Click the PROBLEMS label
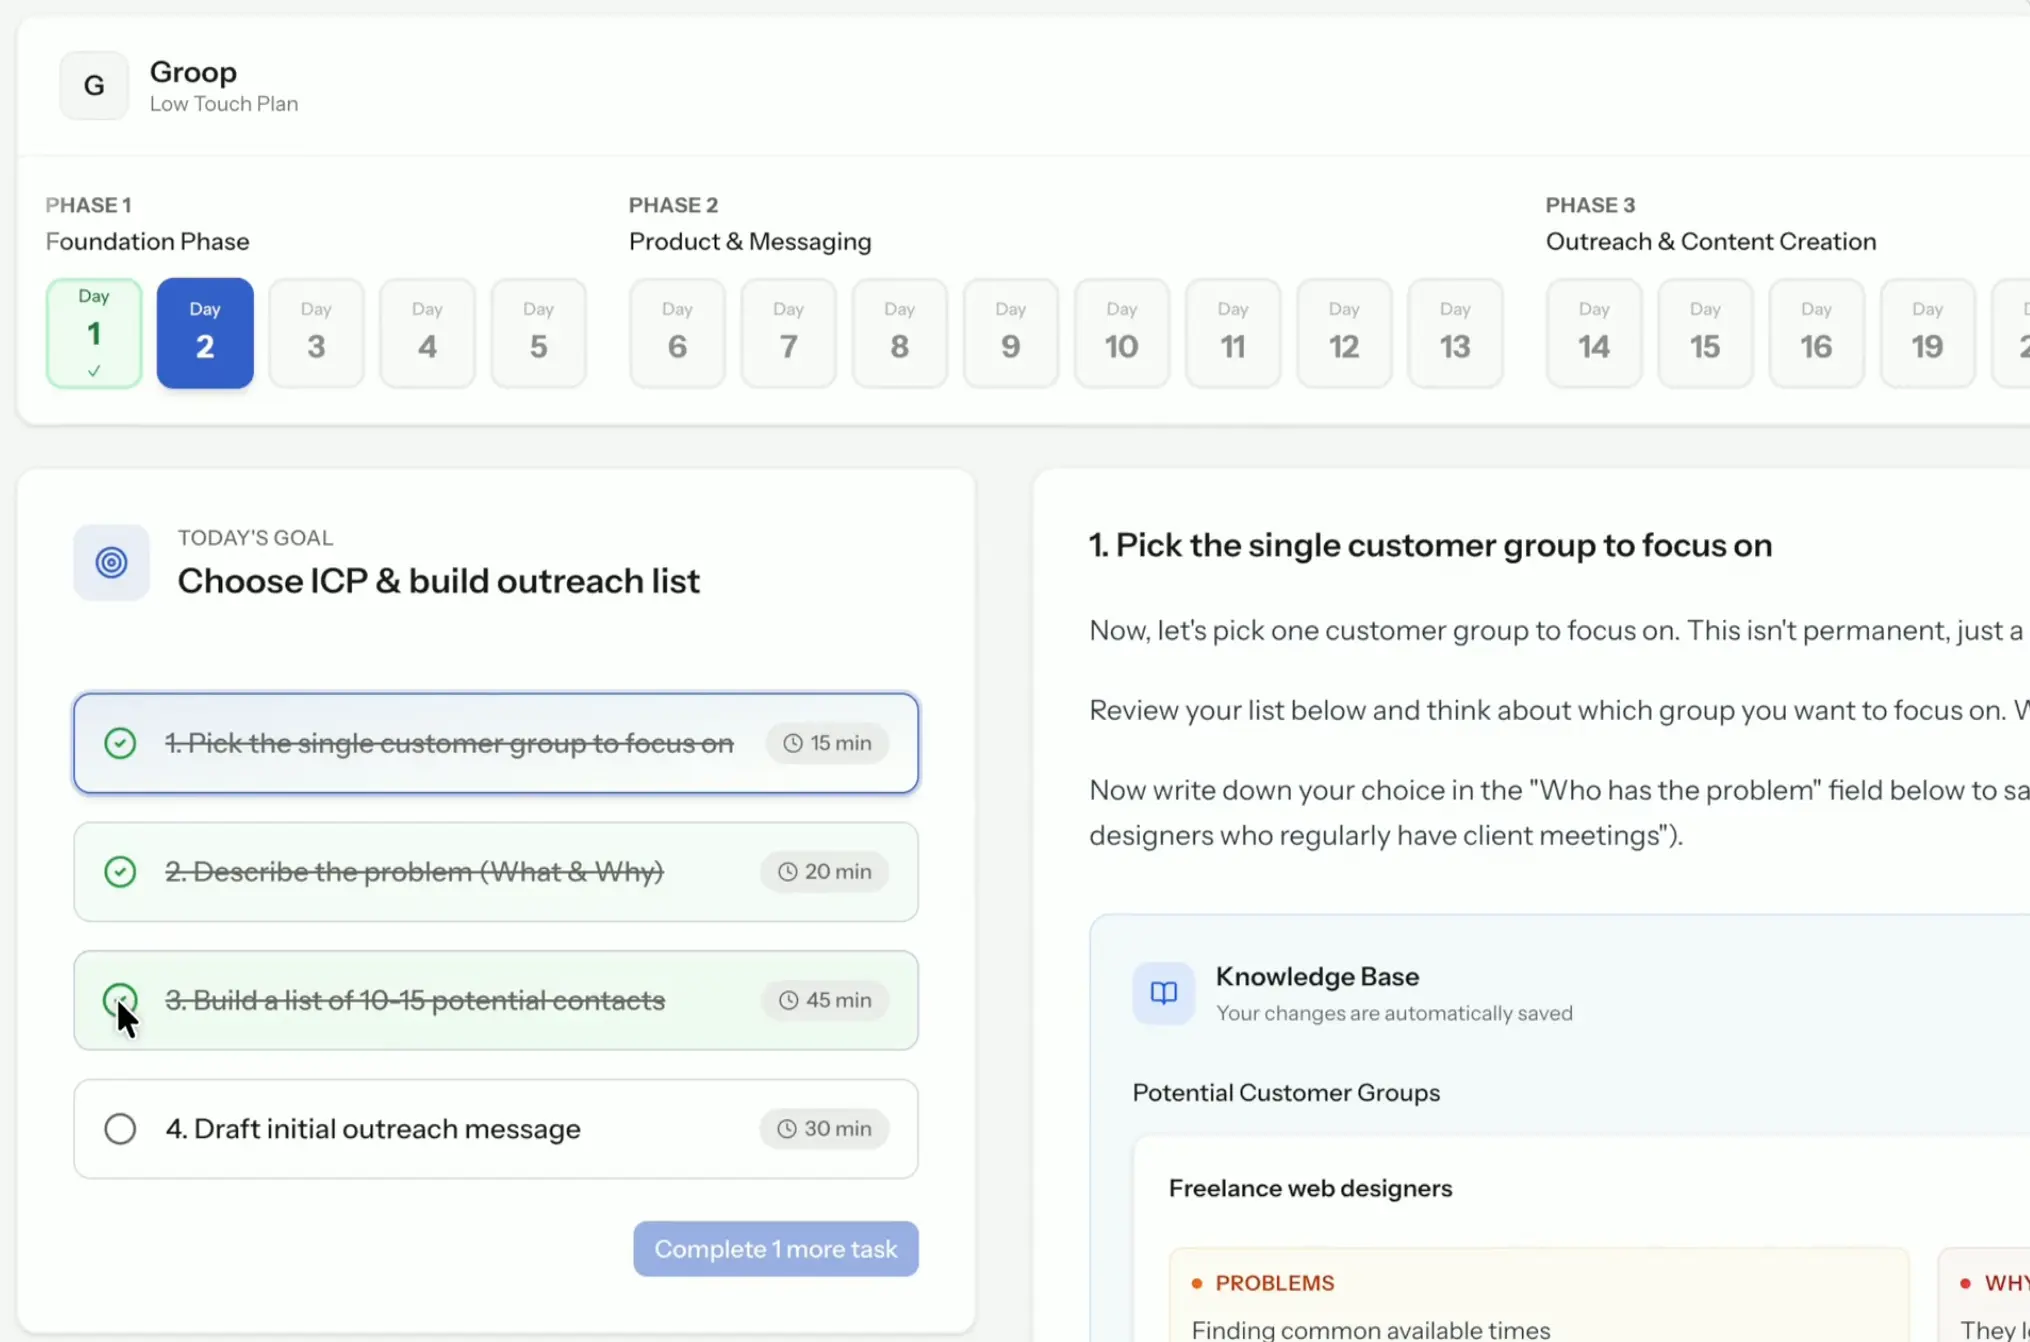Screen dimensions: 2030x1342 pyautogui.click(x=1275, y=1283)
